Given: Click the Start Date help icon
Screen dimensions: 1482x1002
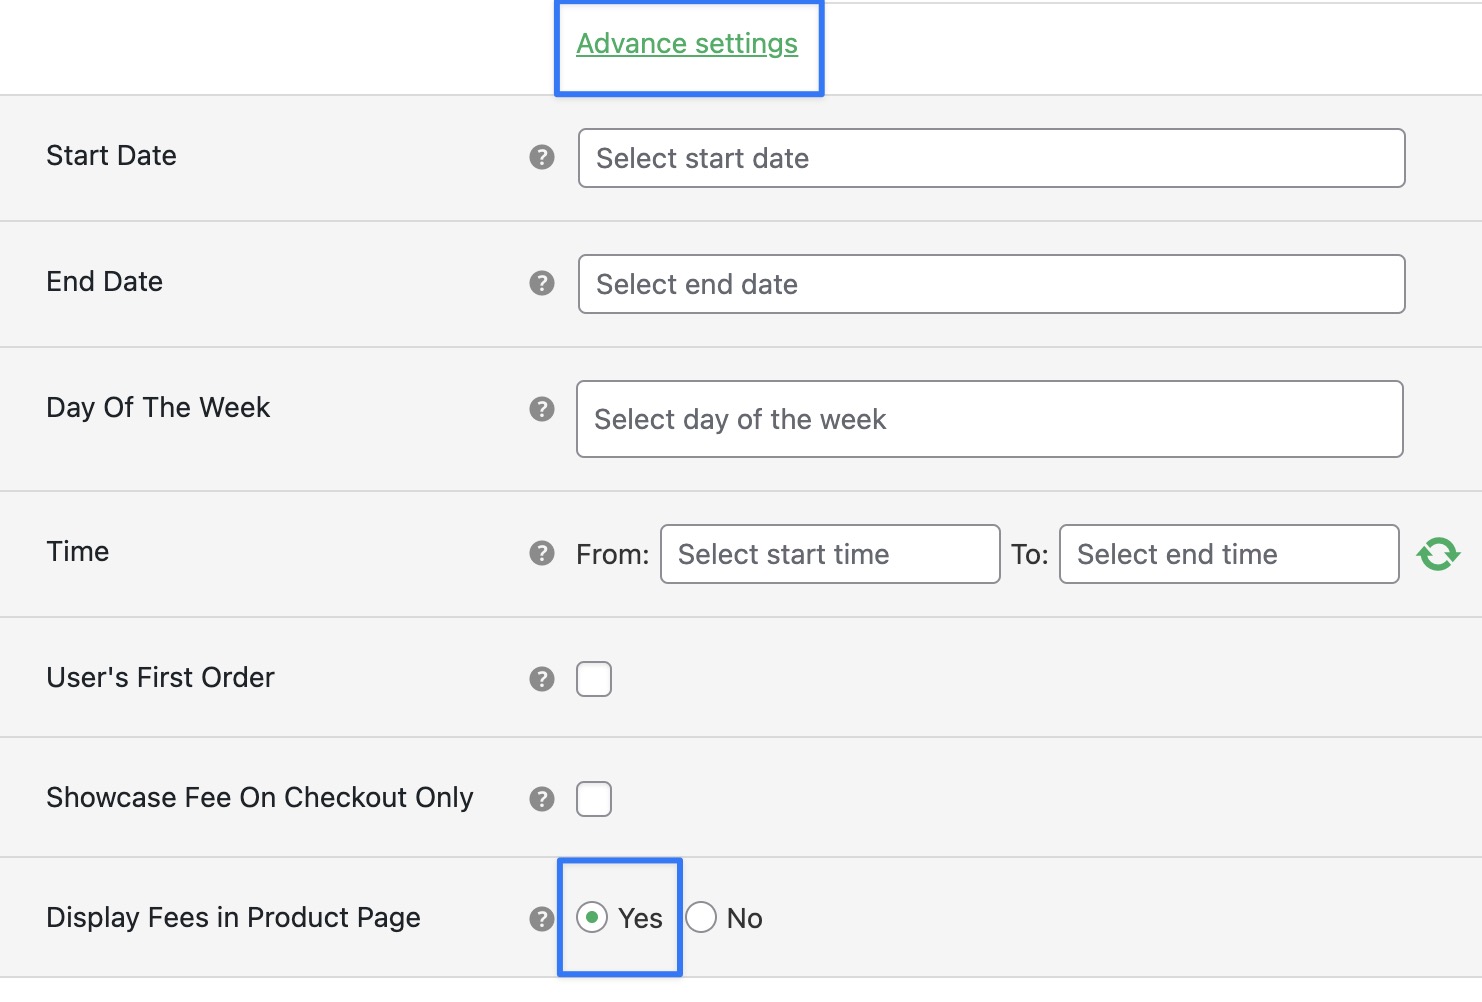Looking at the screenshot, I should point(542,157).
